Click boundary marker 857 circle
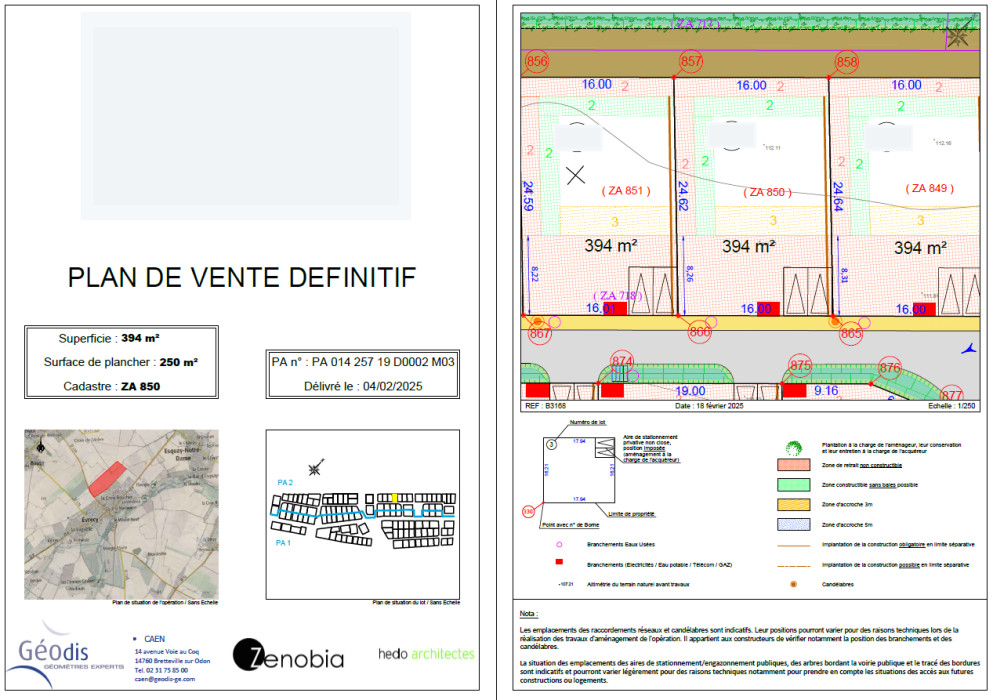Viewport: 993px width, 700px height. click(x=690, y=62)
